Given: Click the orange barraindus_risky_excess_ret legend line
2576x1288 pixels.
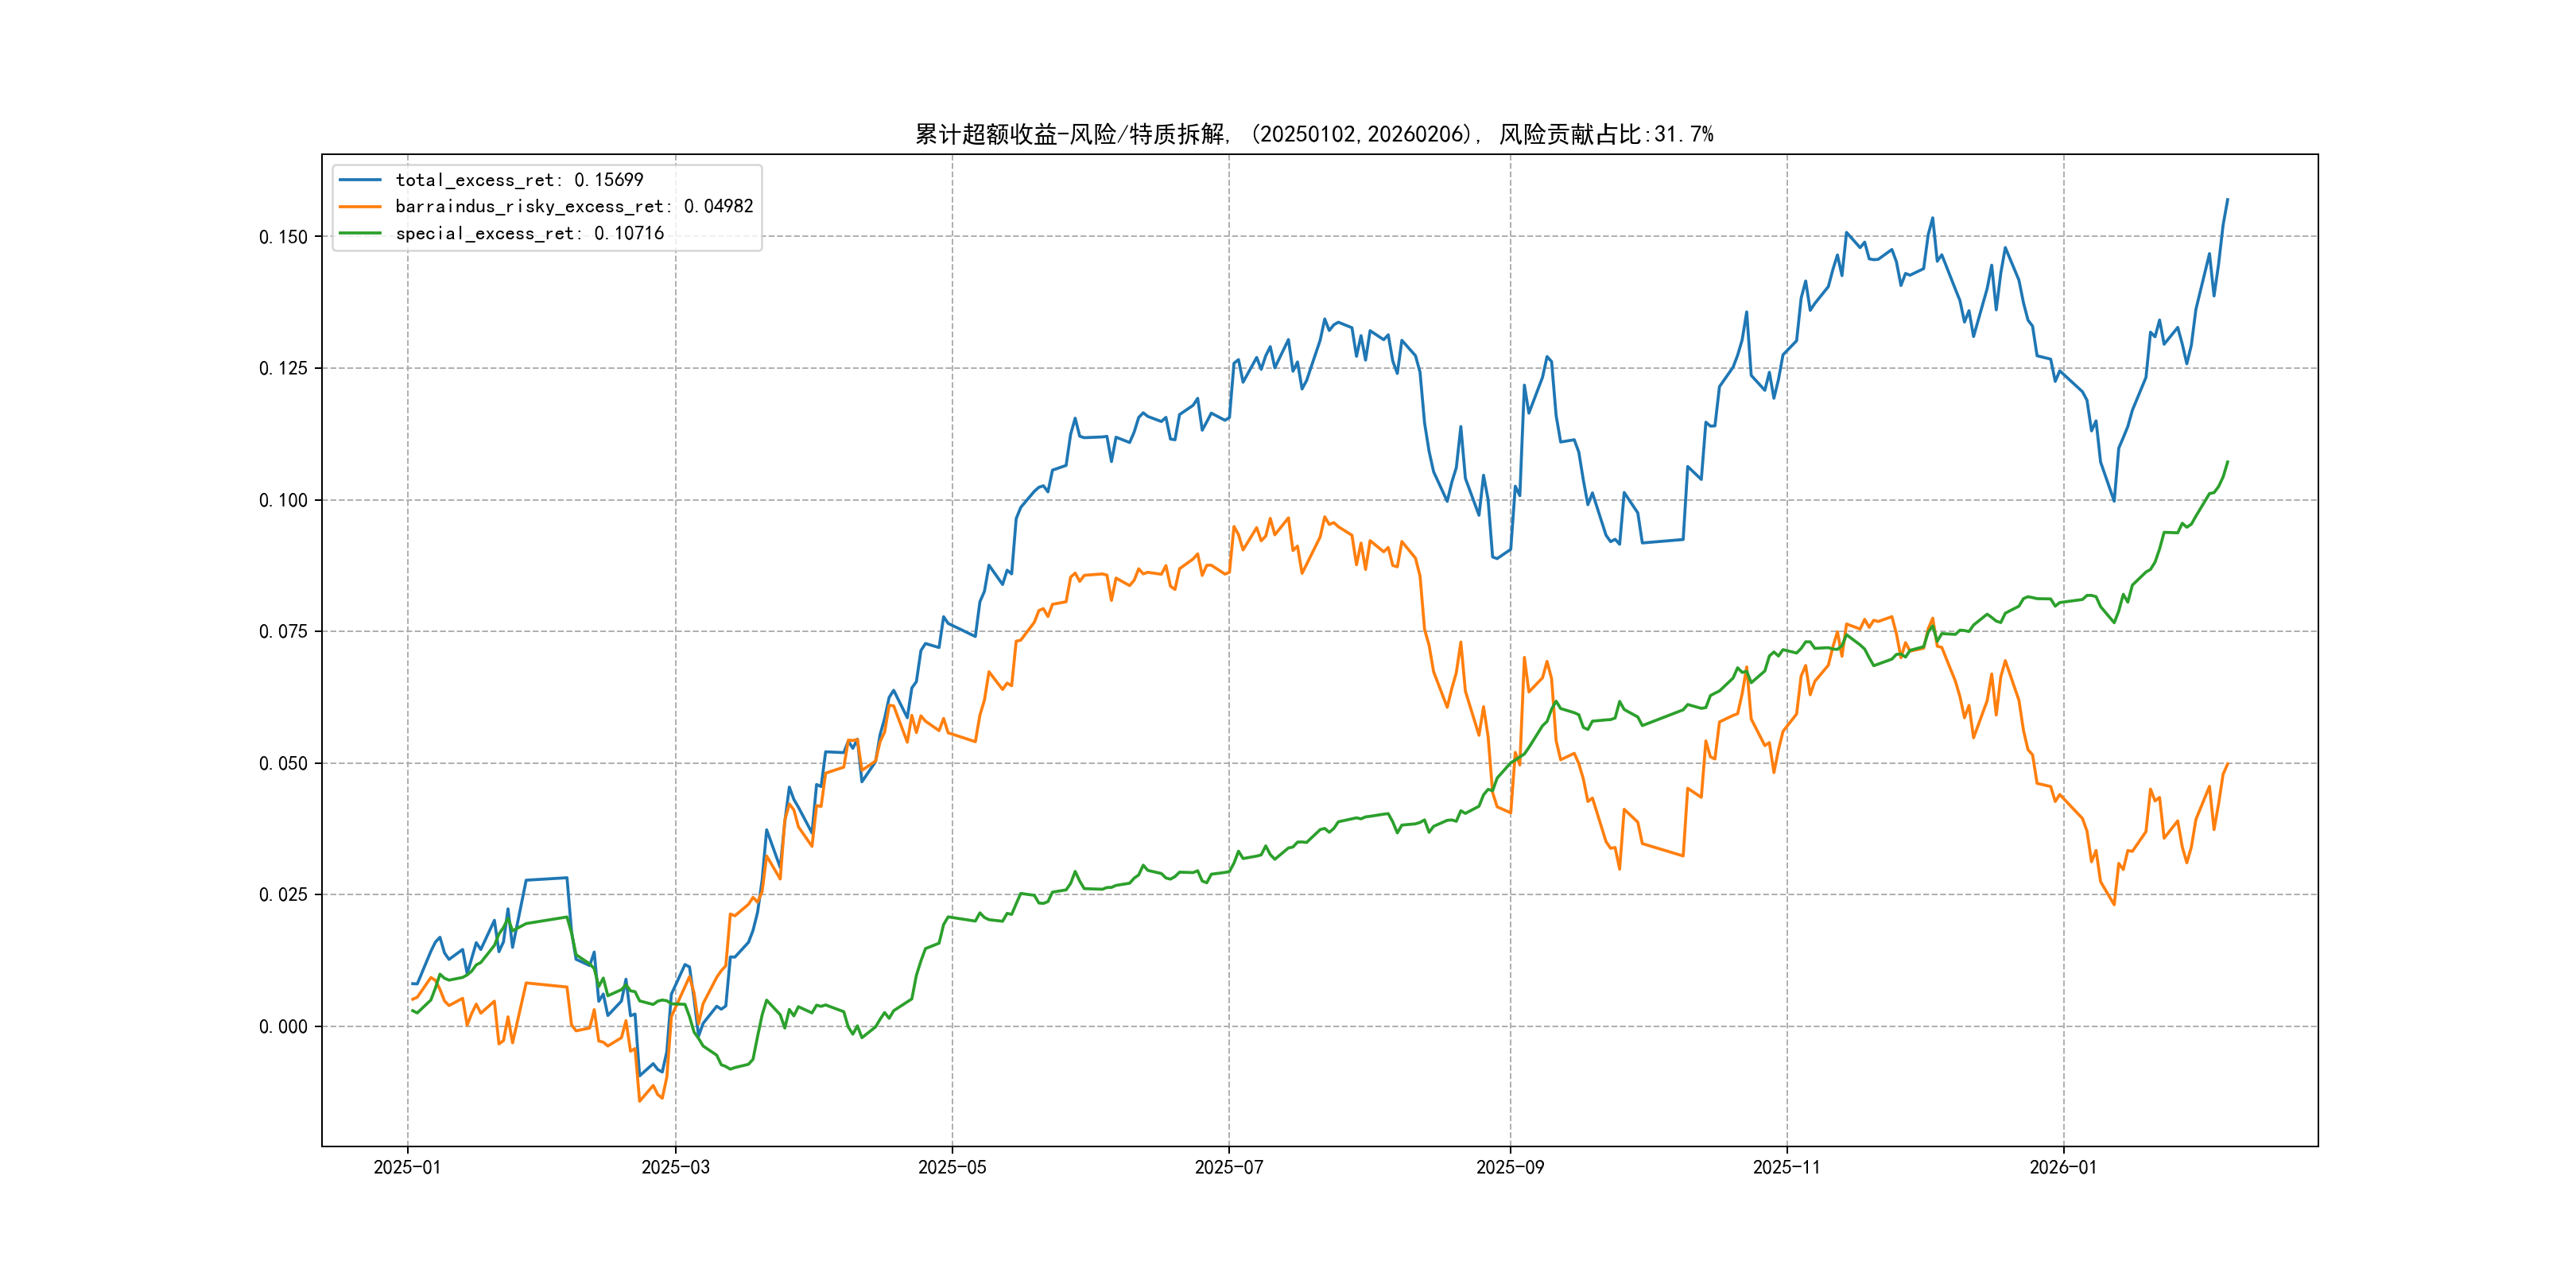Looking at the screenshot, I should 360,207.
